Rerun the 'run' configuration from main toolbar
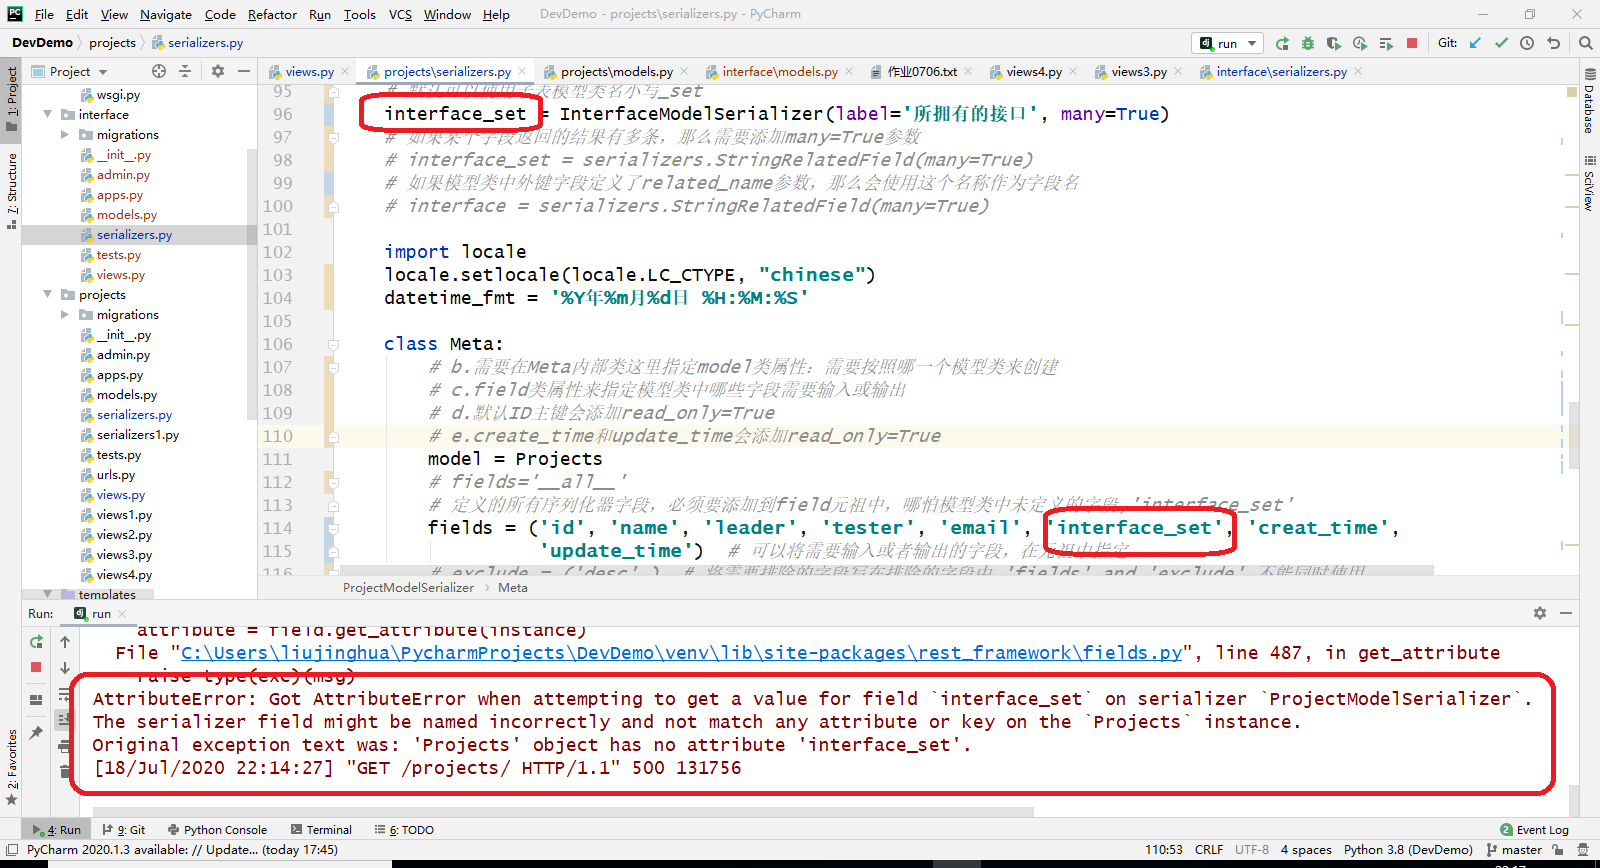This screenshot has width=1600, height=868. [x=1282, y=43]
